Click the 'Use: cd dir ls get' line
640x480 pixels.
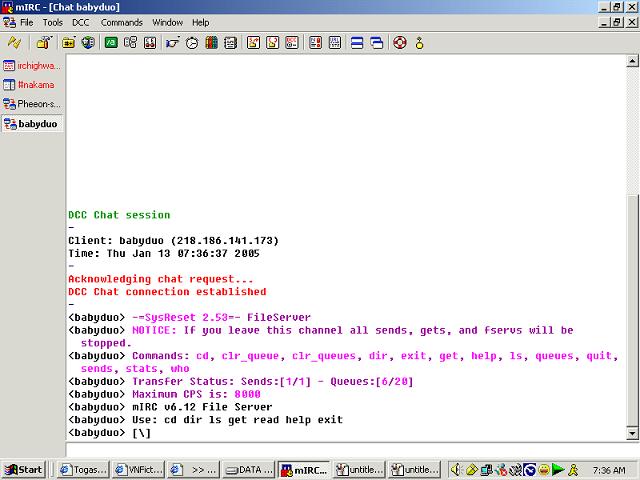pos(205,420)
